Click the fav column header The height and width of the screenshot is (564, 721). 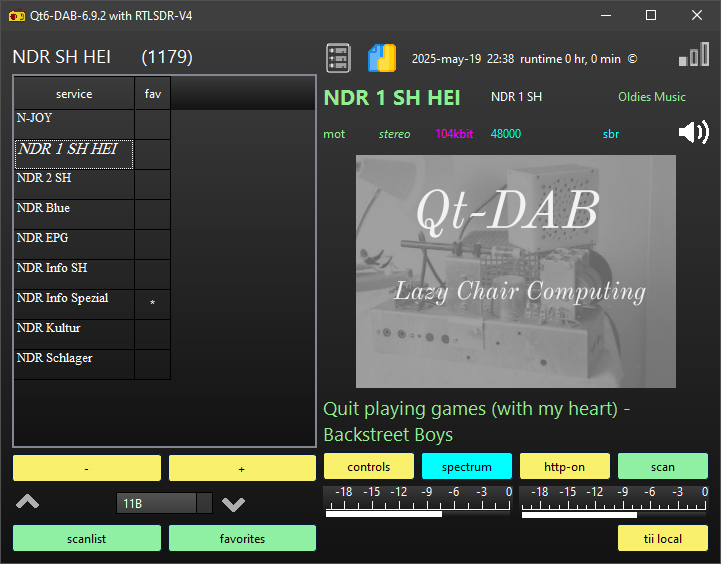[153, 94]
